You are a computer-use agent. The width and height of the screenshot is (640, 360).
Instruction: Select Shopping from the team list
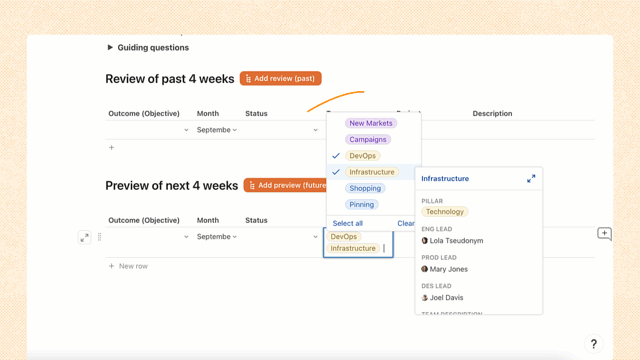pos(365,188)
